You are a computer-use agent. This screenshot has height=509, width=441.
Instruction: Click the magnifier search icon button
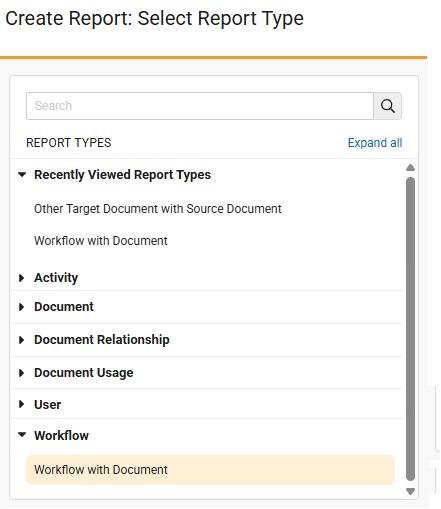[x=387, y=106]
